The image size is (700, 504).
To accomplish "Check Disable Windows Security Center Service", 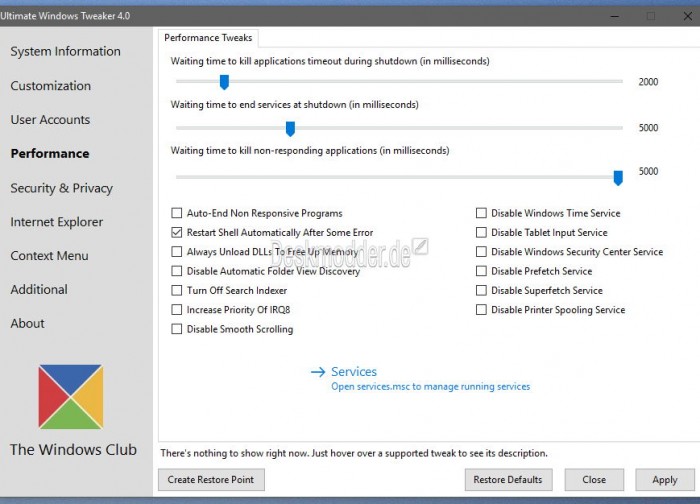I will (x=481, y=251).
